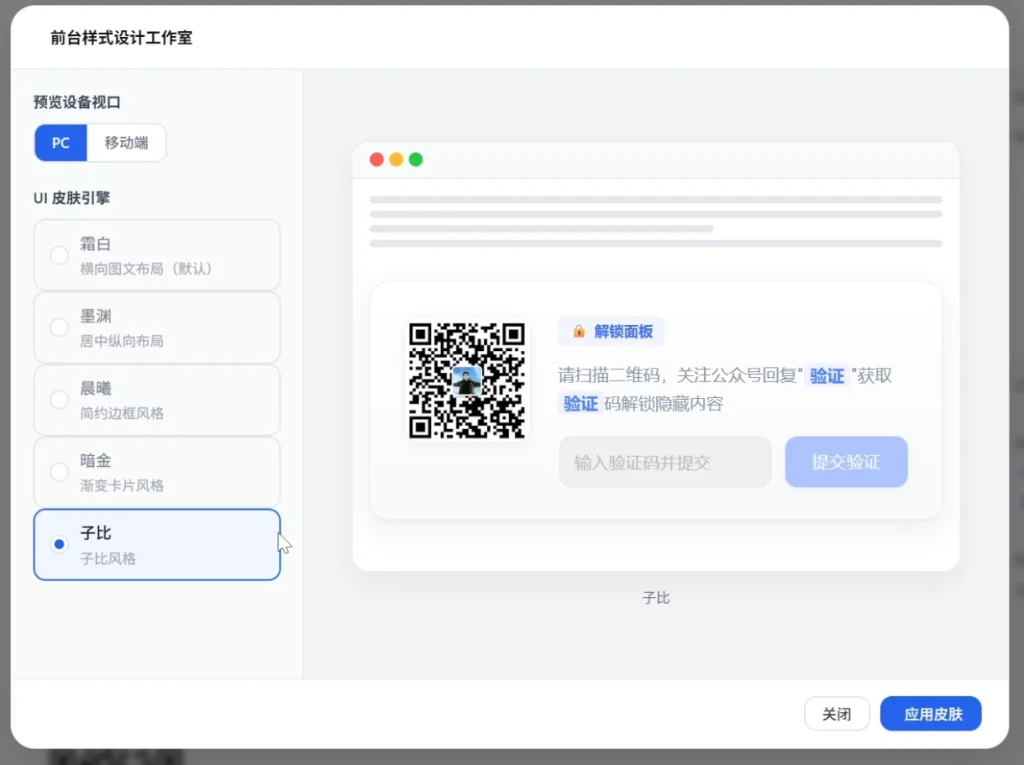Screen dimensions: 1024x765
Task: Click the red dot in preview window
Action: click(376, 159)
